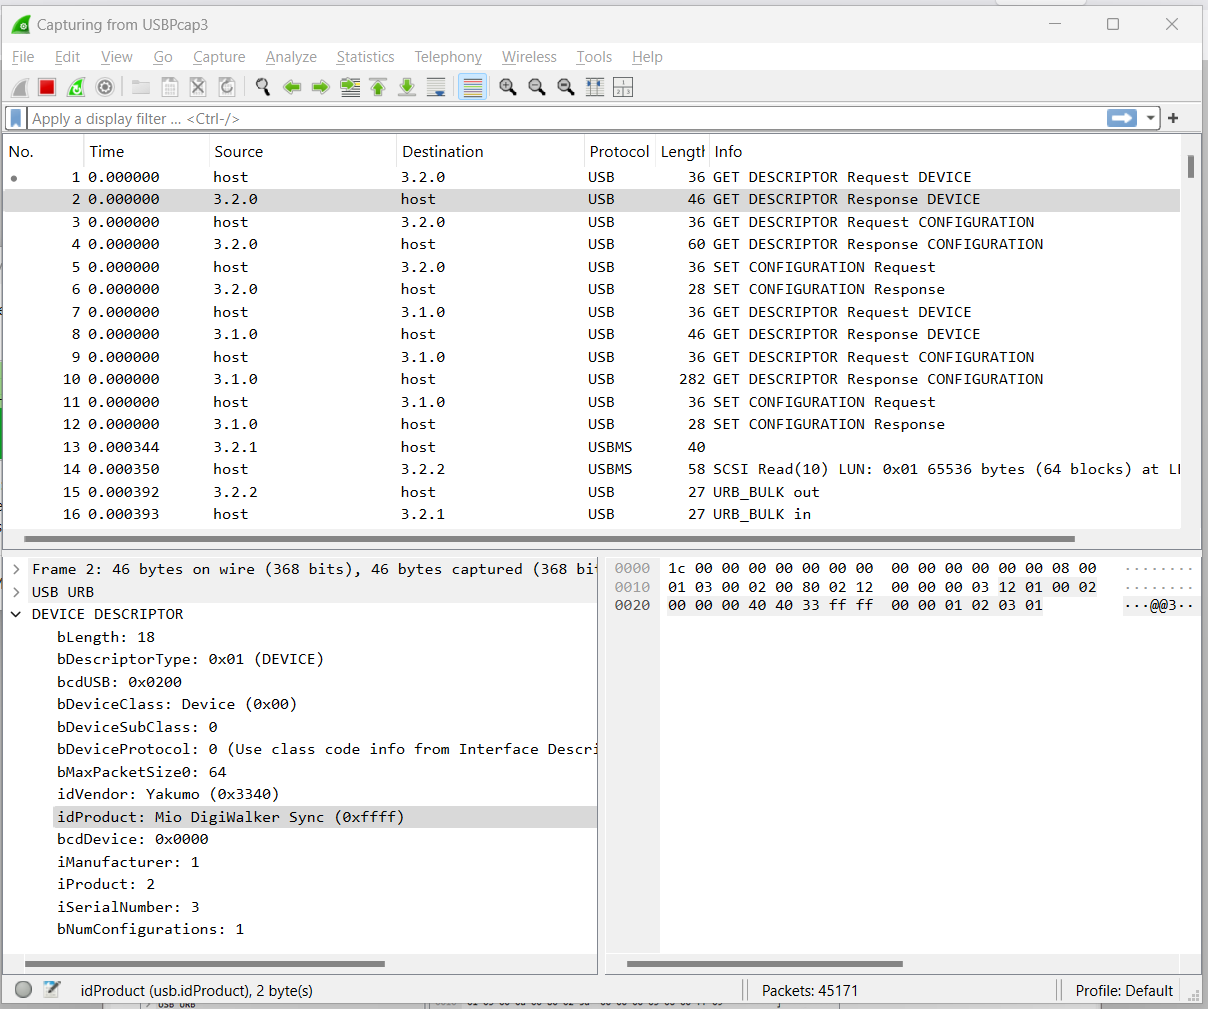Add a display filter button plus
This screenshot has width=1208, height=1009.
click(x=1173, y=118)
